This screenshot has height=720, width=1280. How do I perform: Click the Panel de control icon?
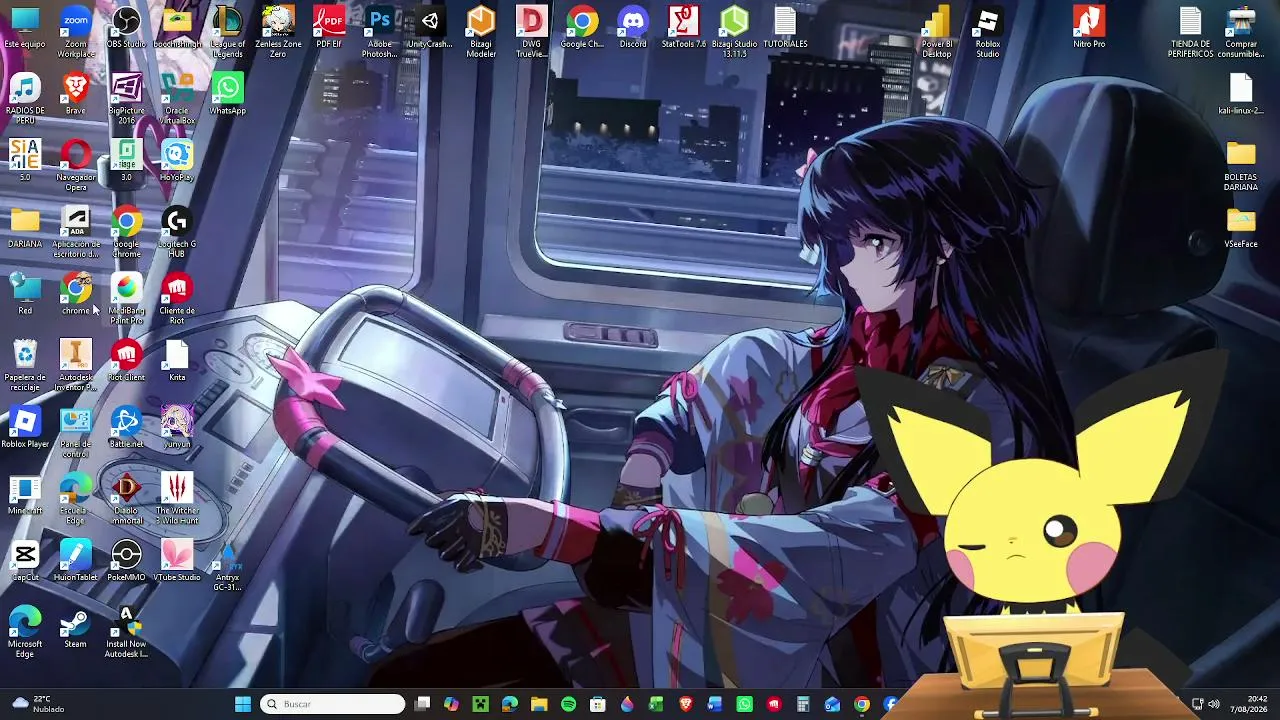coord(75,433)
